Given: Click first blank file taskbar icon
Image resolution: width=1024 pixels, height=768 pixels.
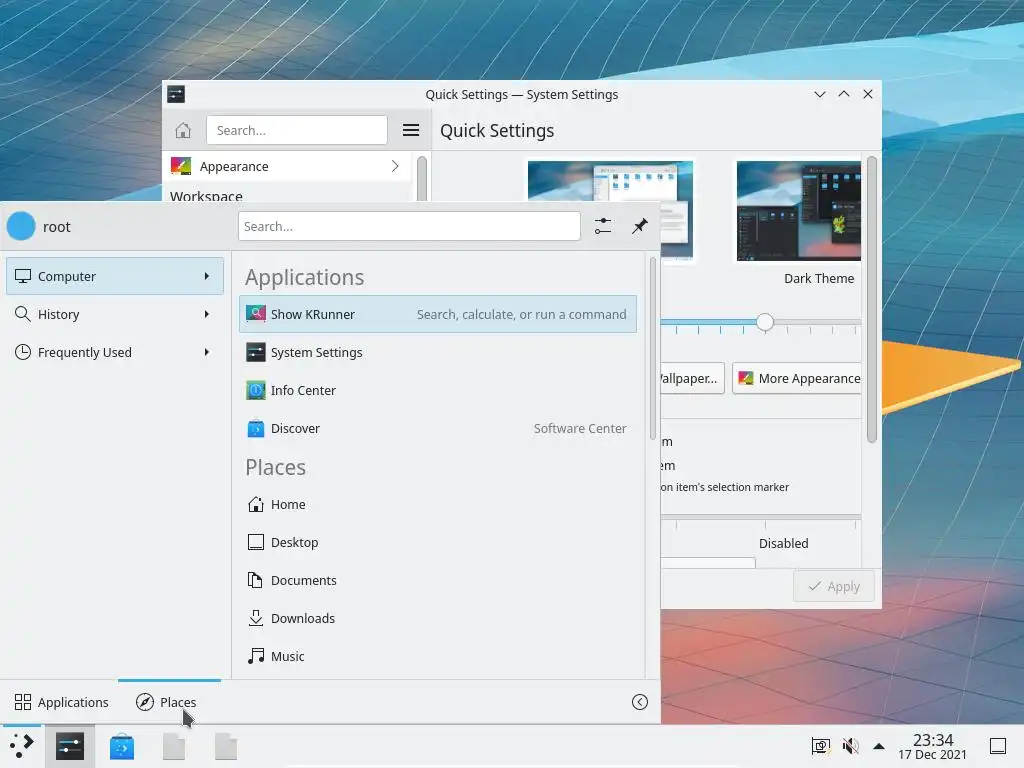Looking at the screenshot, I should click(x=174, y=746).
